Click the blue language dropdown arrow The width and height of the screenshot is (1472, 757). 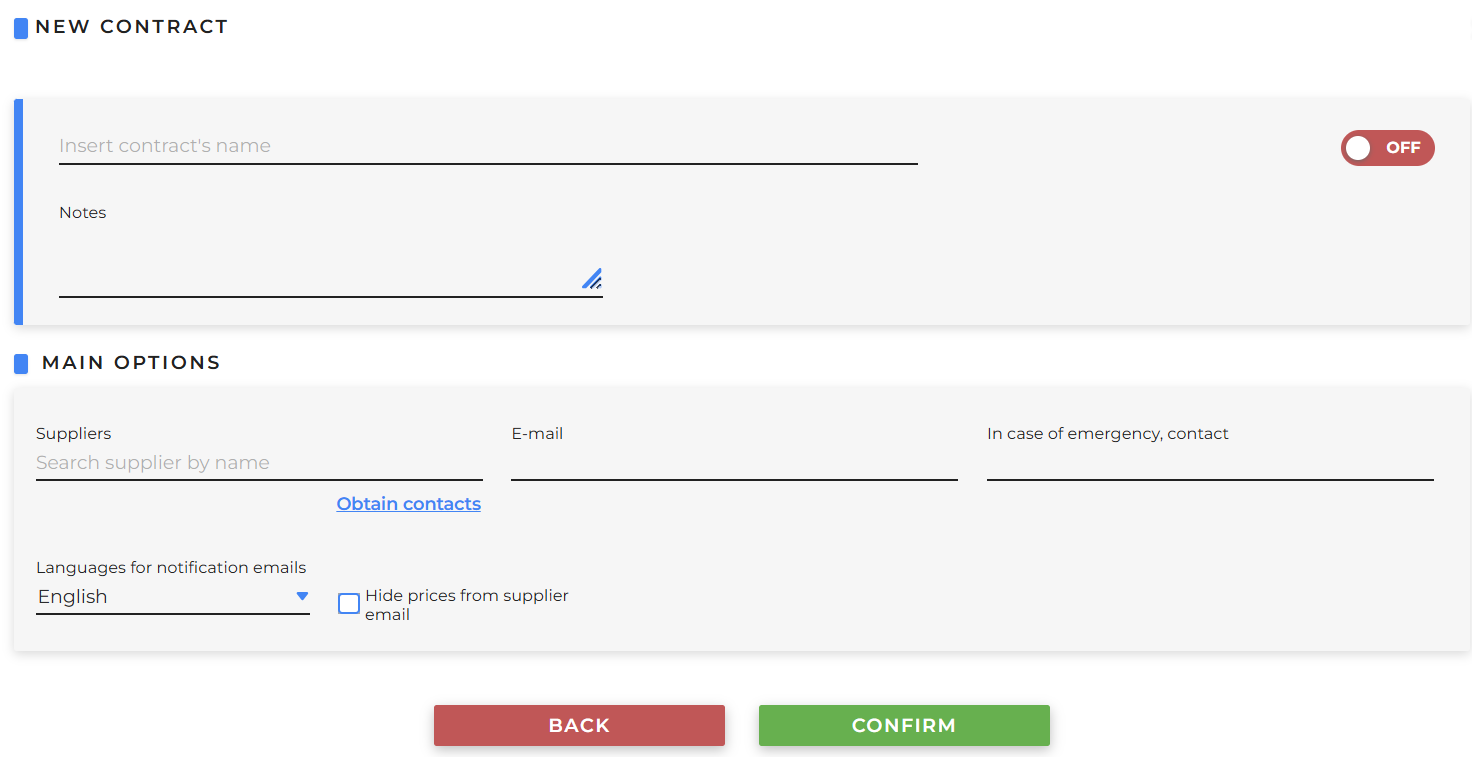pyautogui.click(x=302, y=596)
